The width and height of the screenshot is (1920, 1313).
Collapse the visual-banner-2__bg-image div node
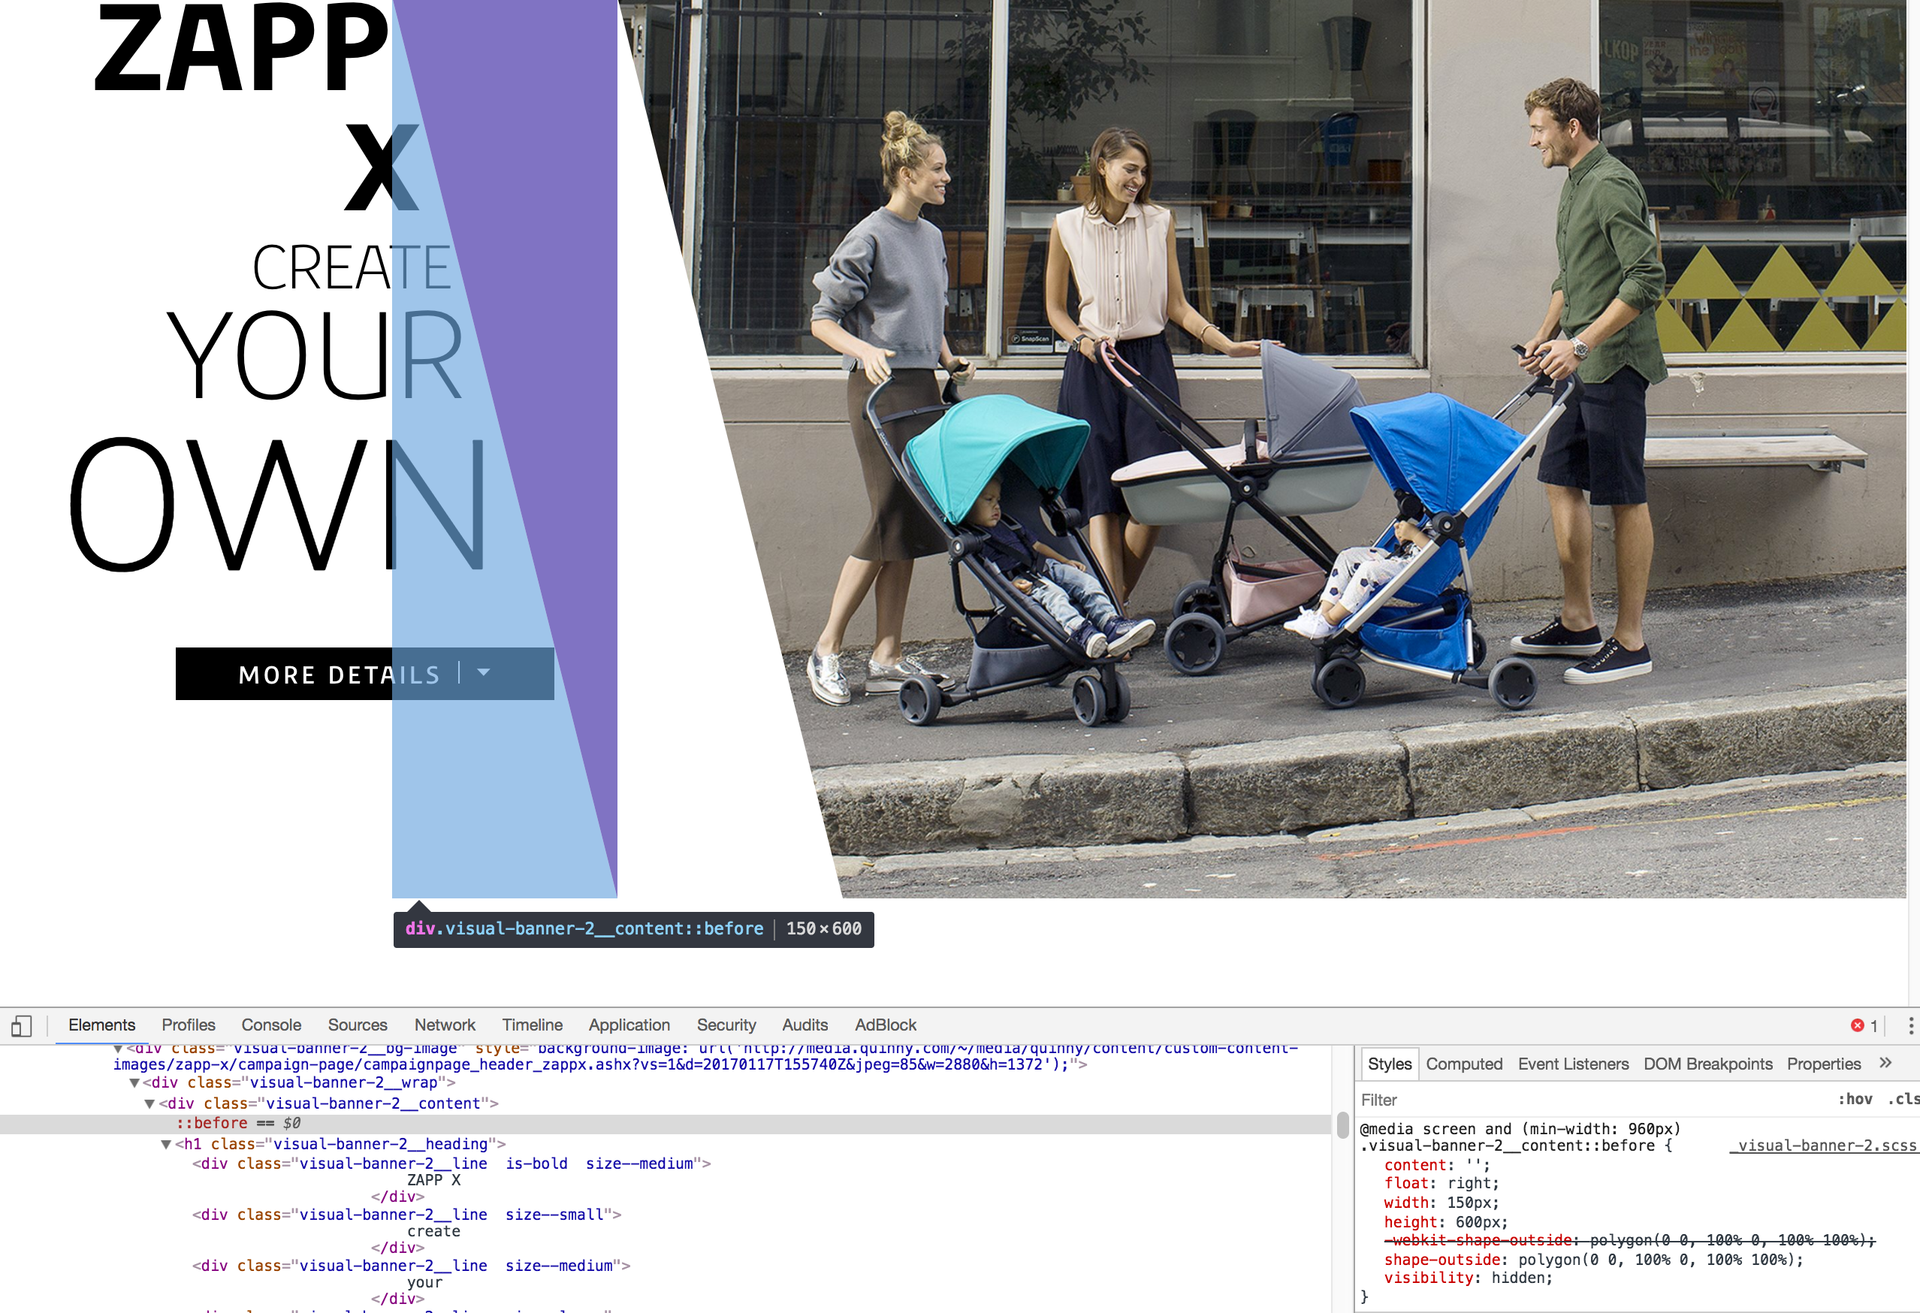pyautogui.click(x=118, y=1049)
